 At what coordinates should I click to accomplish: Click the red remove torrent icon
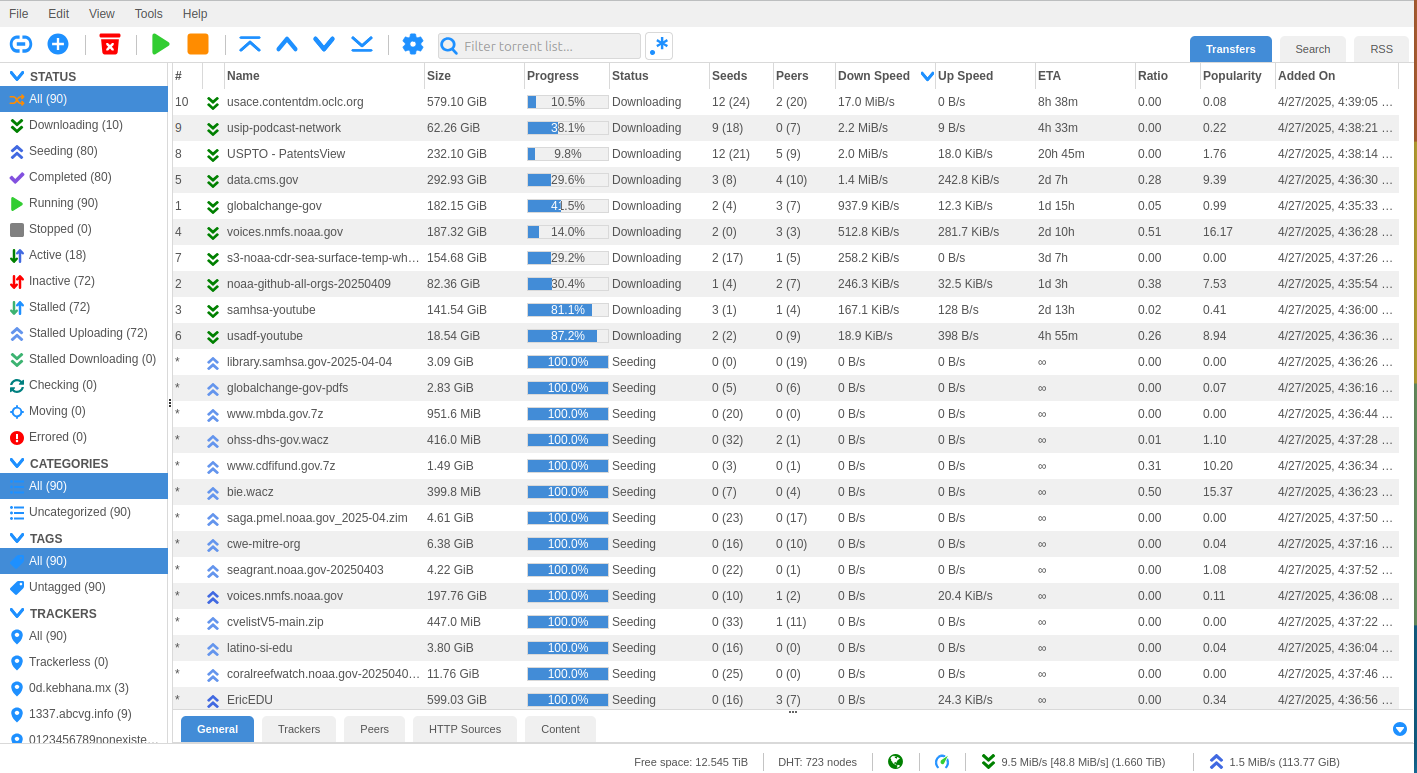pyautogui.click(x=110, y=44)
